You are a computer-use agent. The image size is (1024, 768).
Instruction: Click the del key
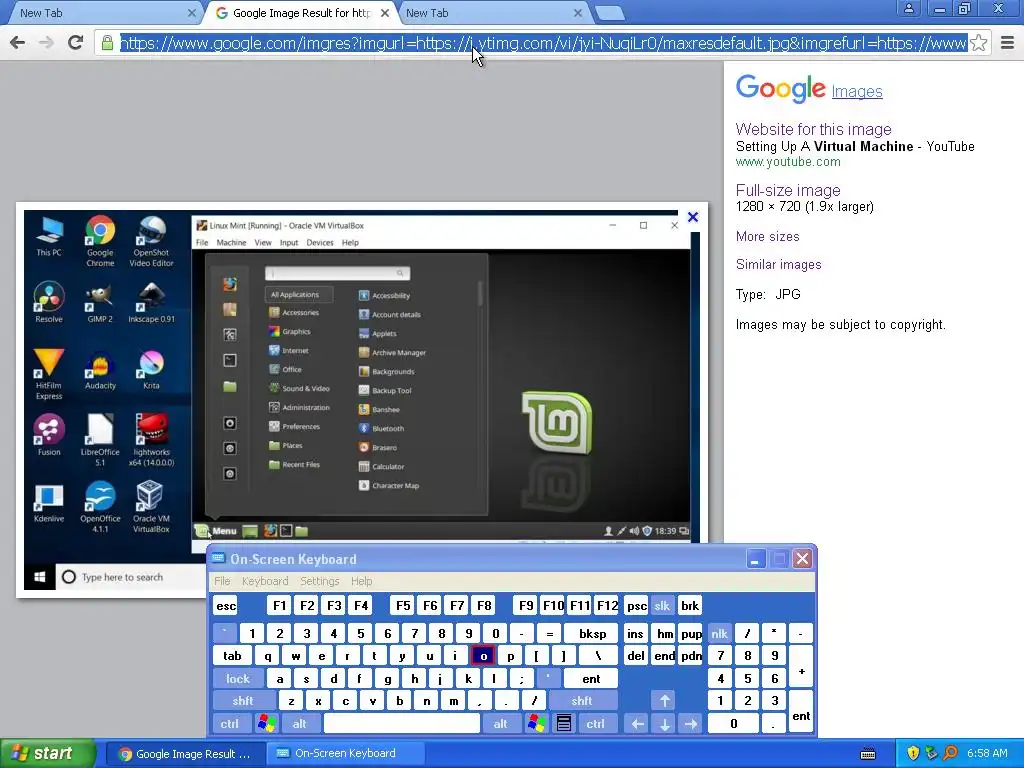[636, 656]
